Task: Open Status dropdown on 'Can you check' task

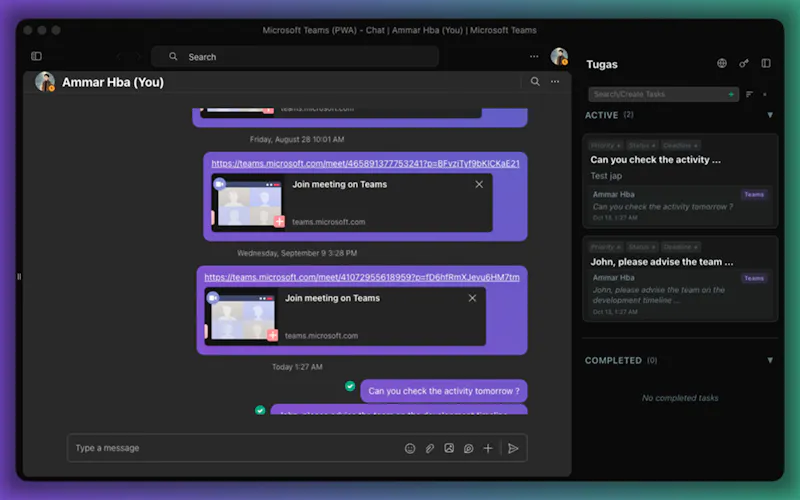Action: pyautogui.click(x=642, y=145)
